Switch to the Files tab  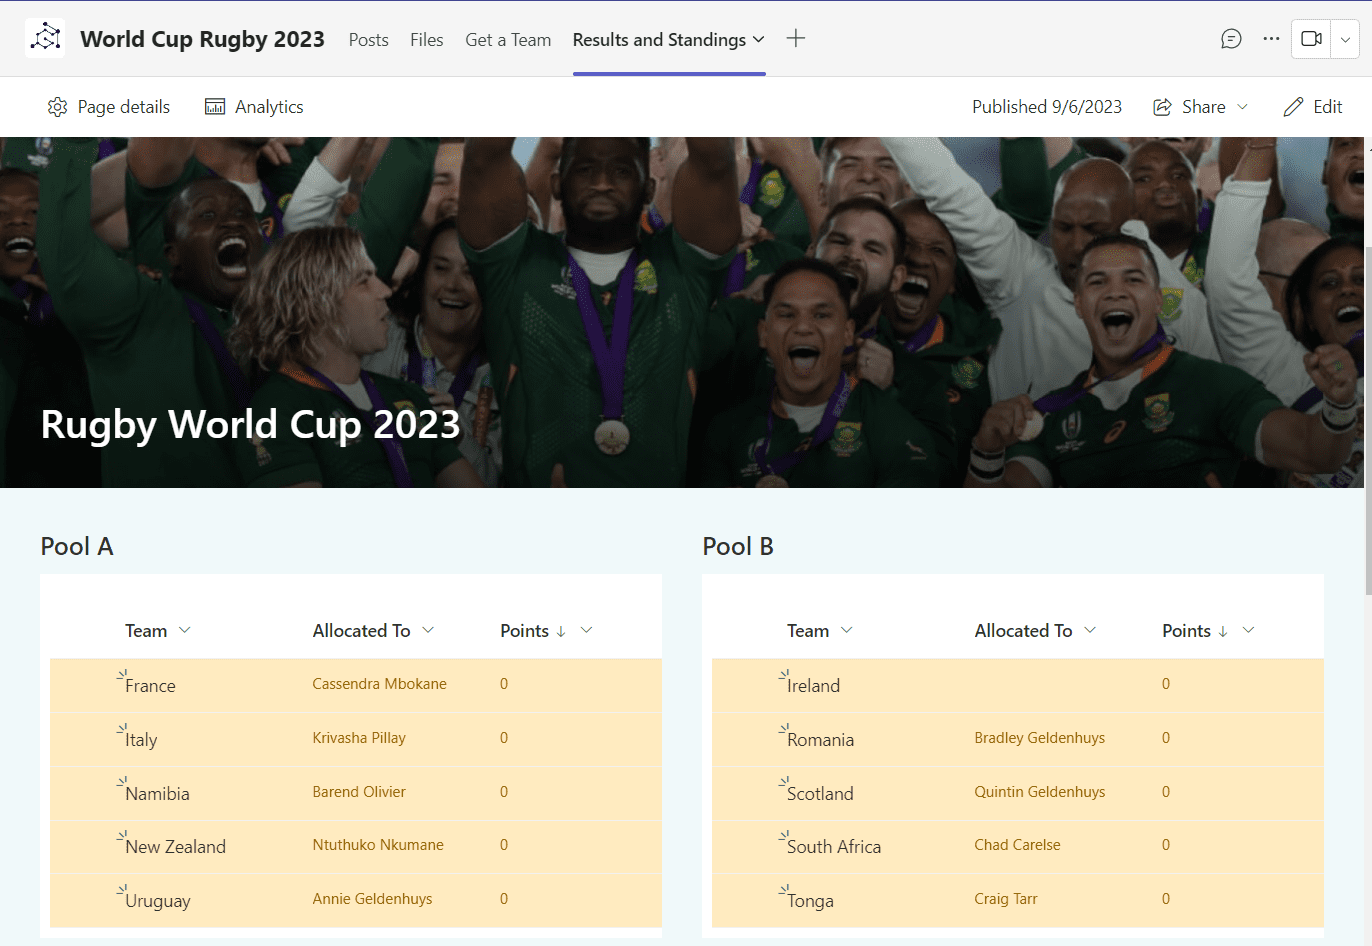(x=426, y=40)
